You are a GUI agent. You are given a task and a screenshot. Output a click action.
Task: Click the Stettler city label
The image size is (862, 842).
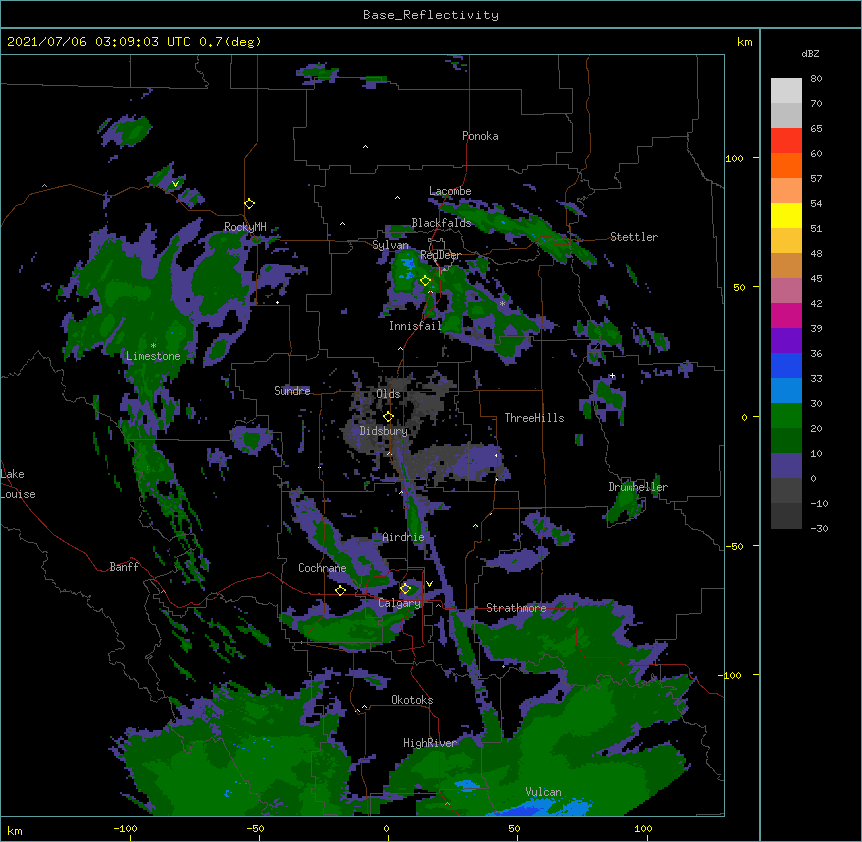(x=633, y=237)
